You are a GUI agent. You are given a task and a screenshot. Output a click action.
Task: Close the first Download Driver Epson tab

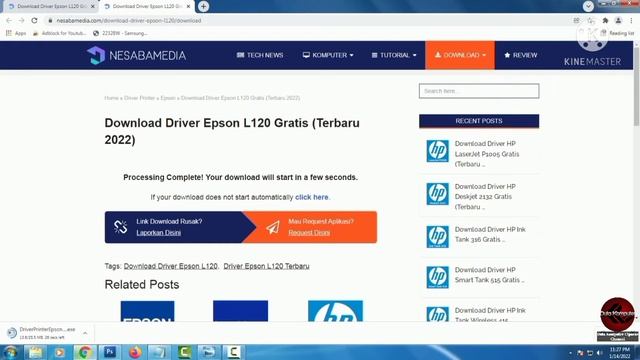coord(93,7)
